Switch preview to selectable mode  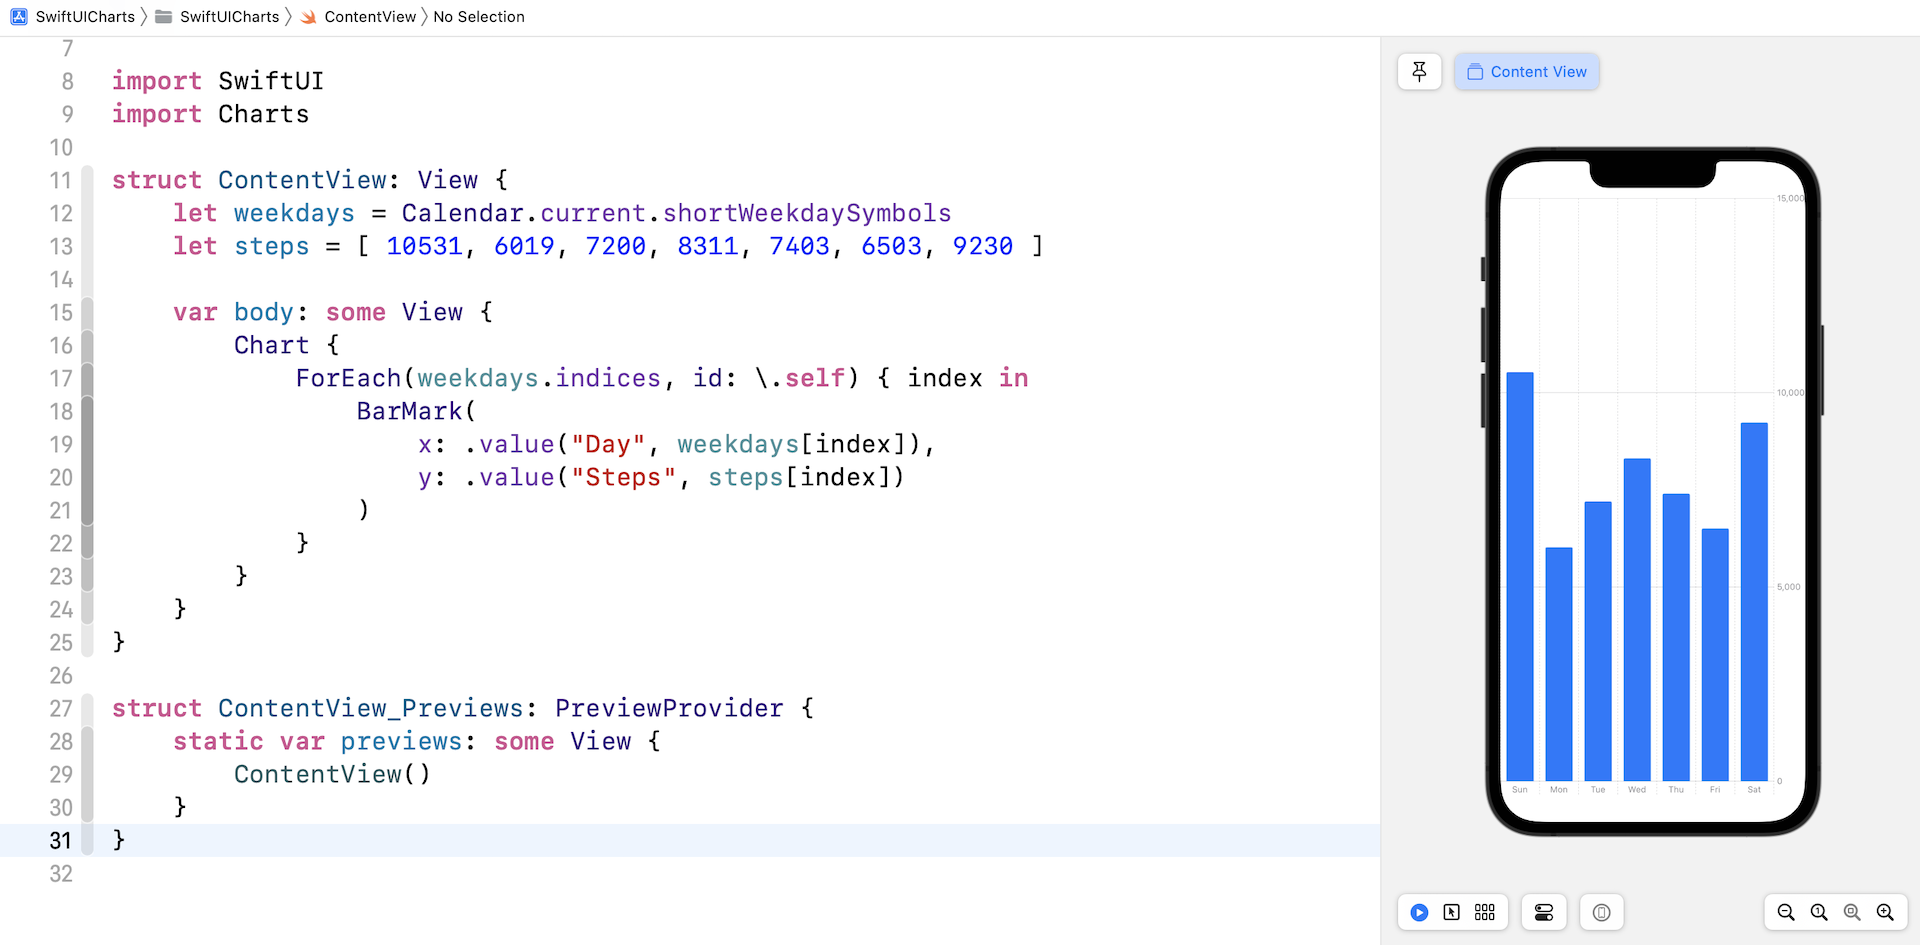tap(1451, 912)
